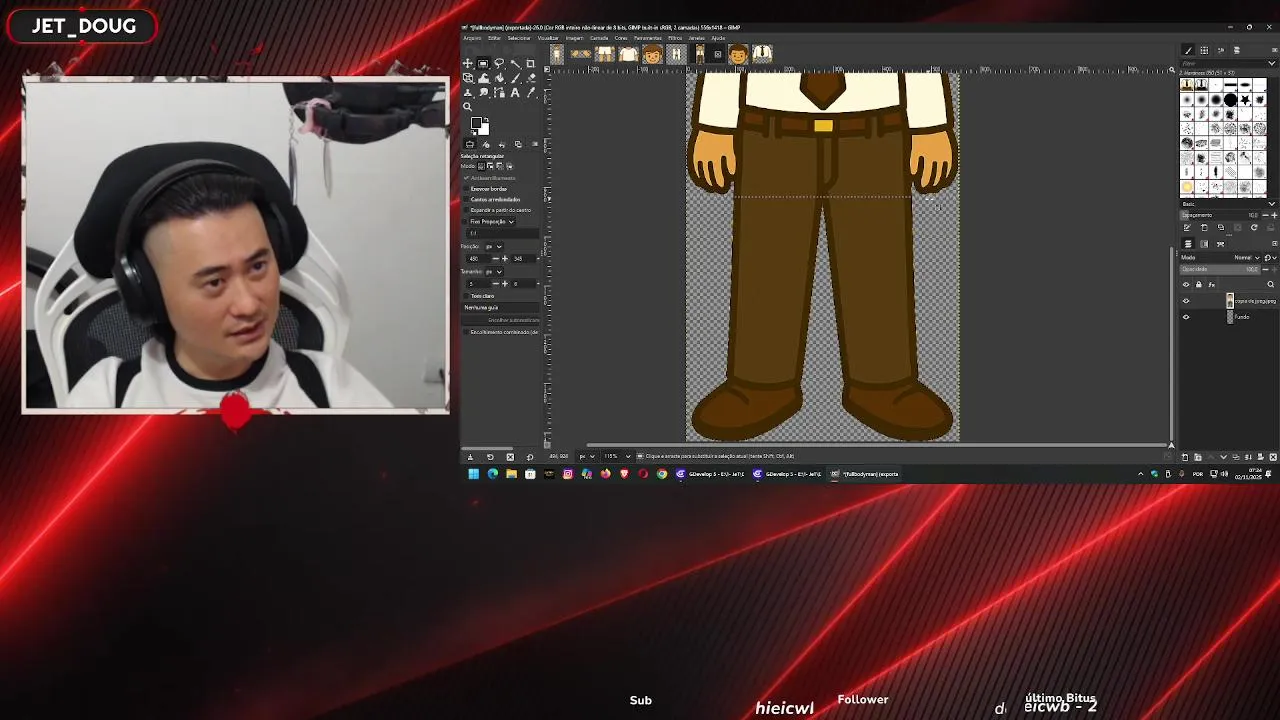Open the Imagem menu
The height and width of the screenshot is (720, 1280).
[x=574, y=38]
